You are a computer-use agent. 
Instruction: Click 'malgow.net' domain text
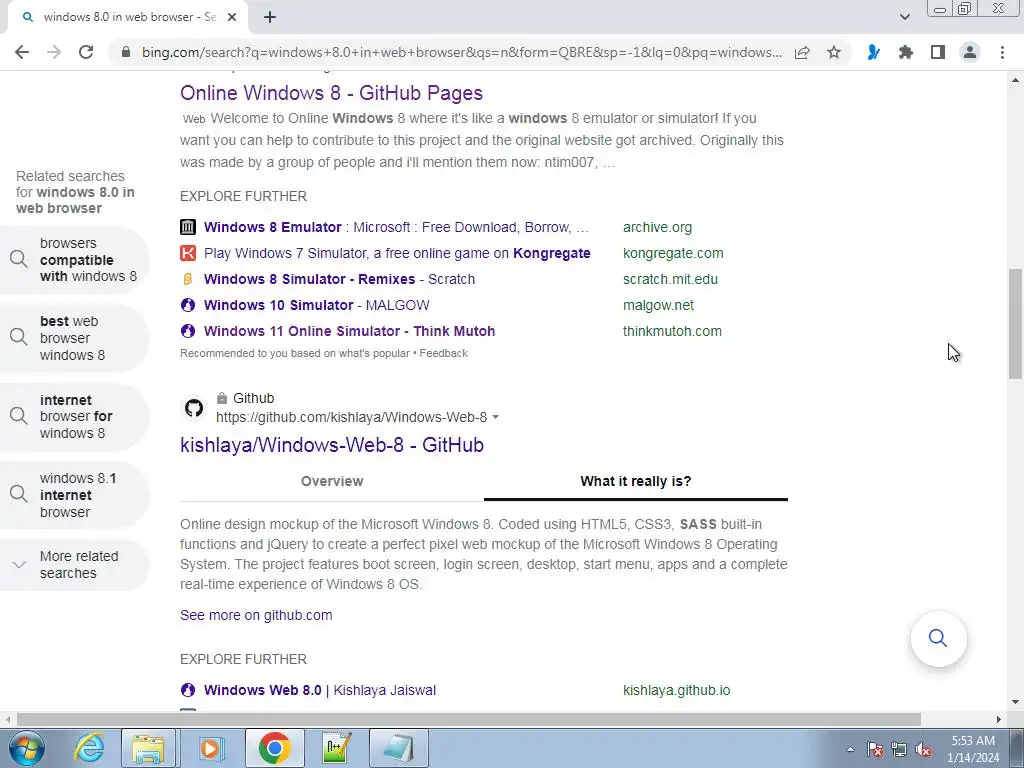pyautogui.click(x=658, y=305)
